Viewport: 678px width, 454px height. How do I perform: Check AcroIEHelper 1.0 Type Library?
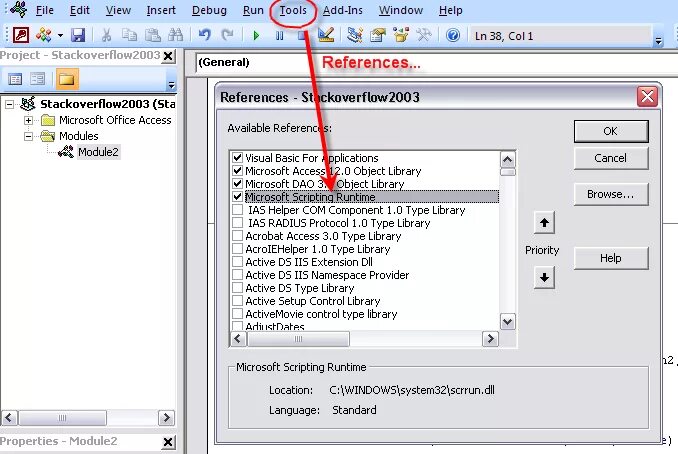point(237,249)
